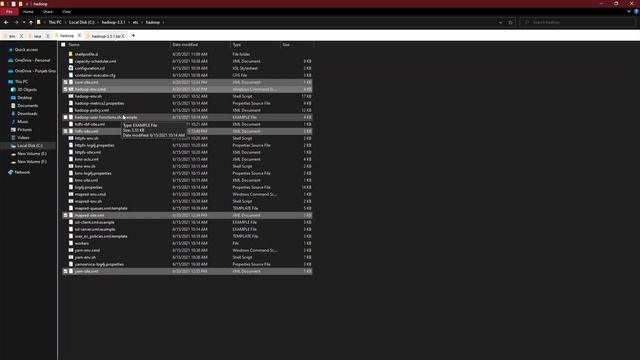The image size is (640, 360).
Task: Uncheck the core-site.xml checkbox
Action: [x=65, y=82]
